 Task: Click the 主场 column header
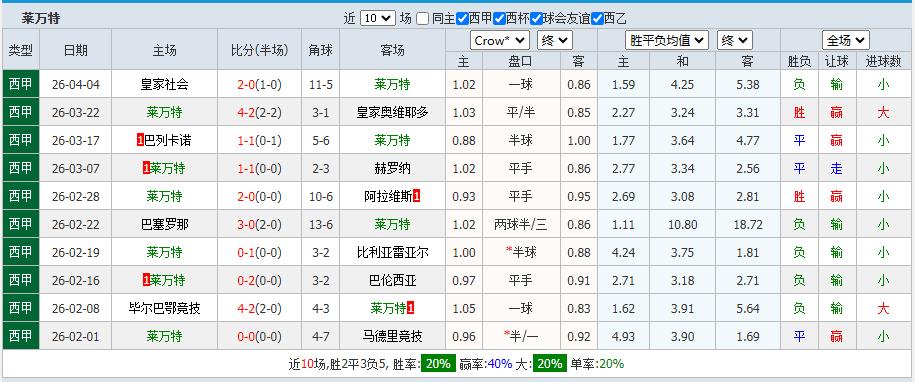click(165, 50)
